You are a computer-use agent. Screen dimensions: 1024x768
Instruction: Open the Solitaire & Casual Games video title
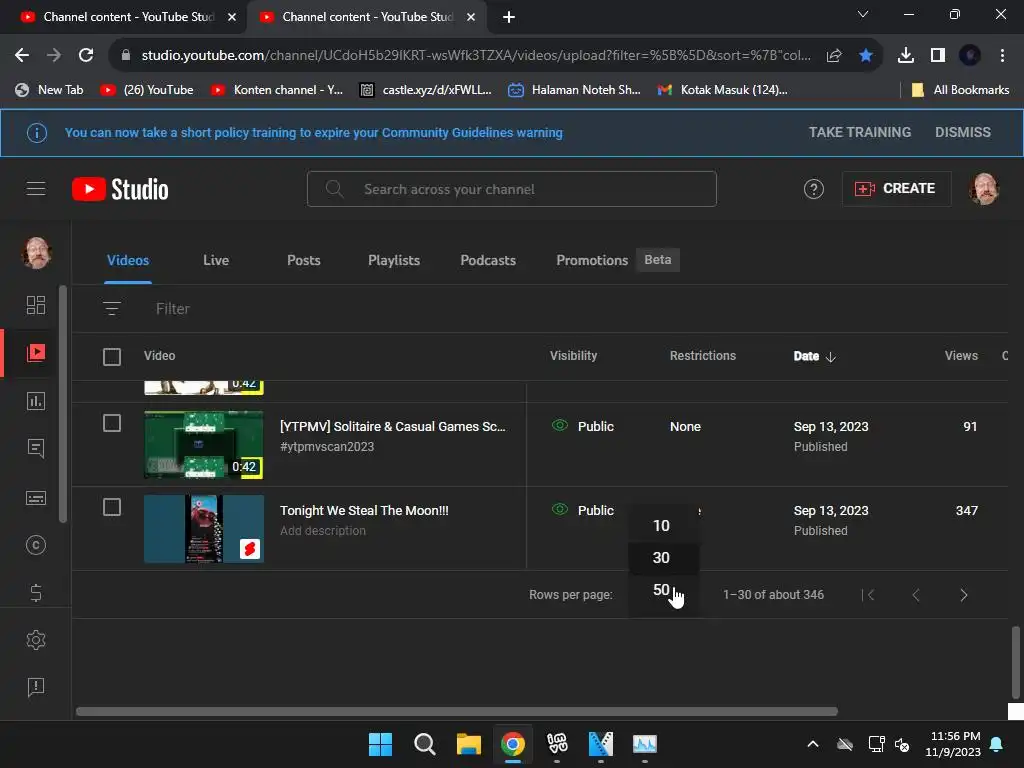[x=392, y=426]
